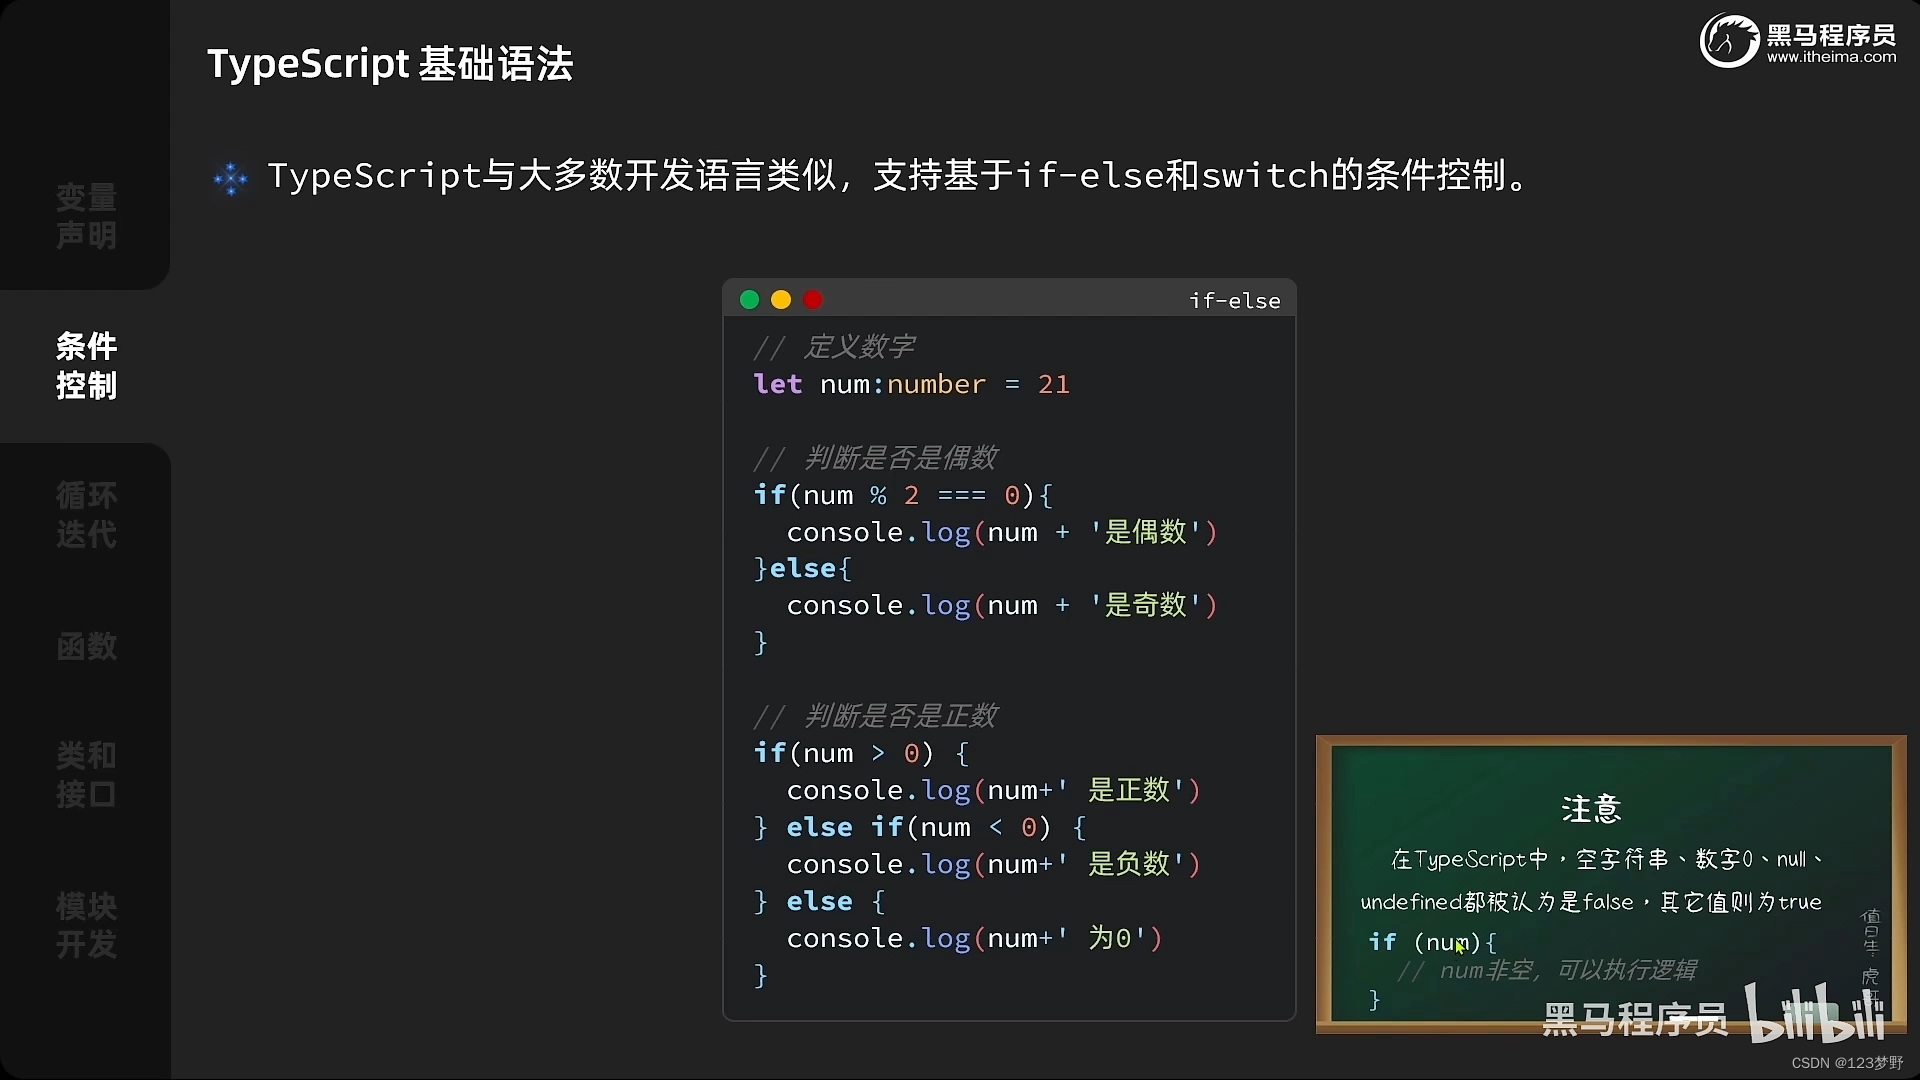Screen dimensions: 1920x1080
Task: Click the green traffic-light button on code window
Action: [x=749, y=299]
